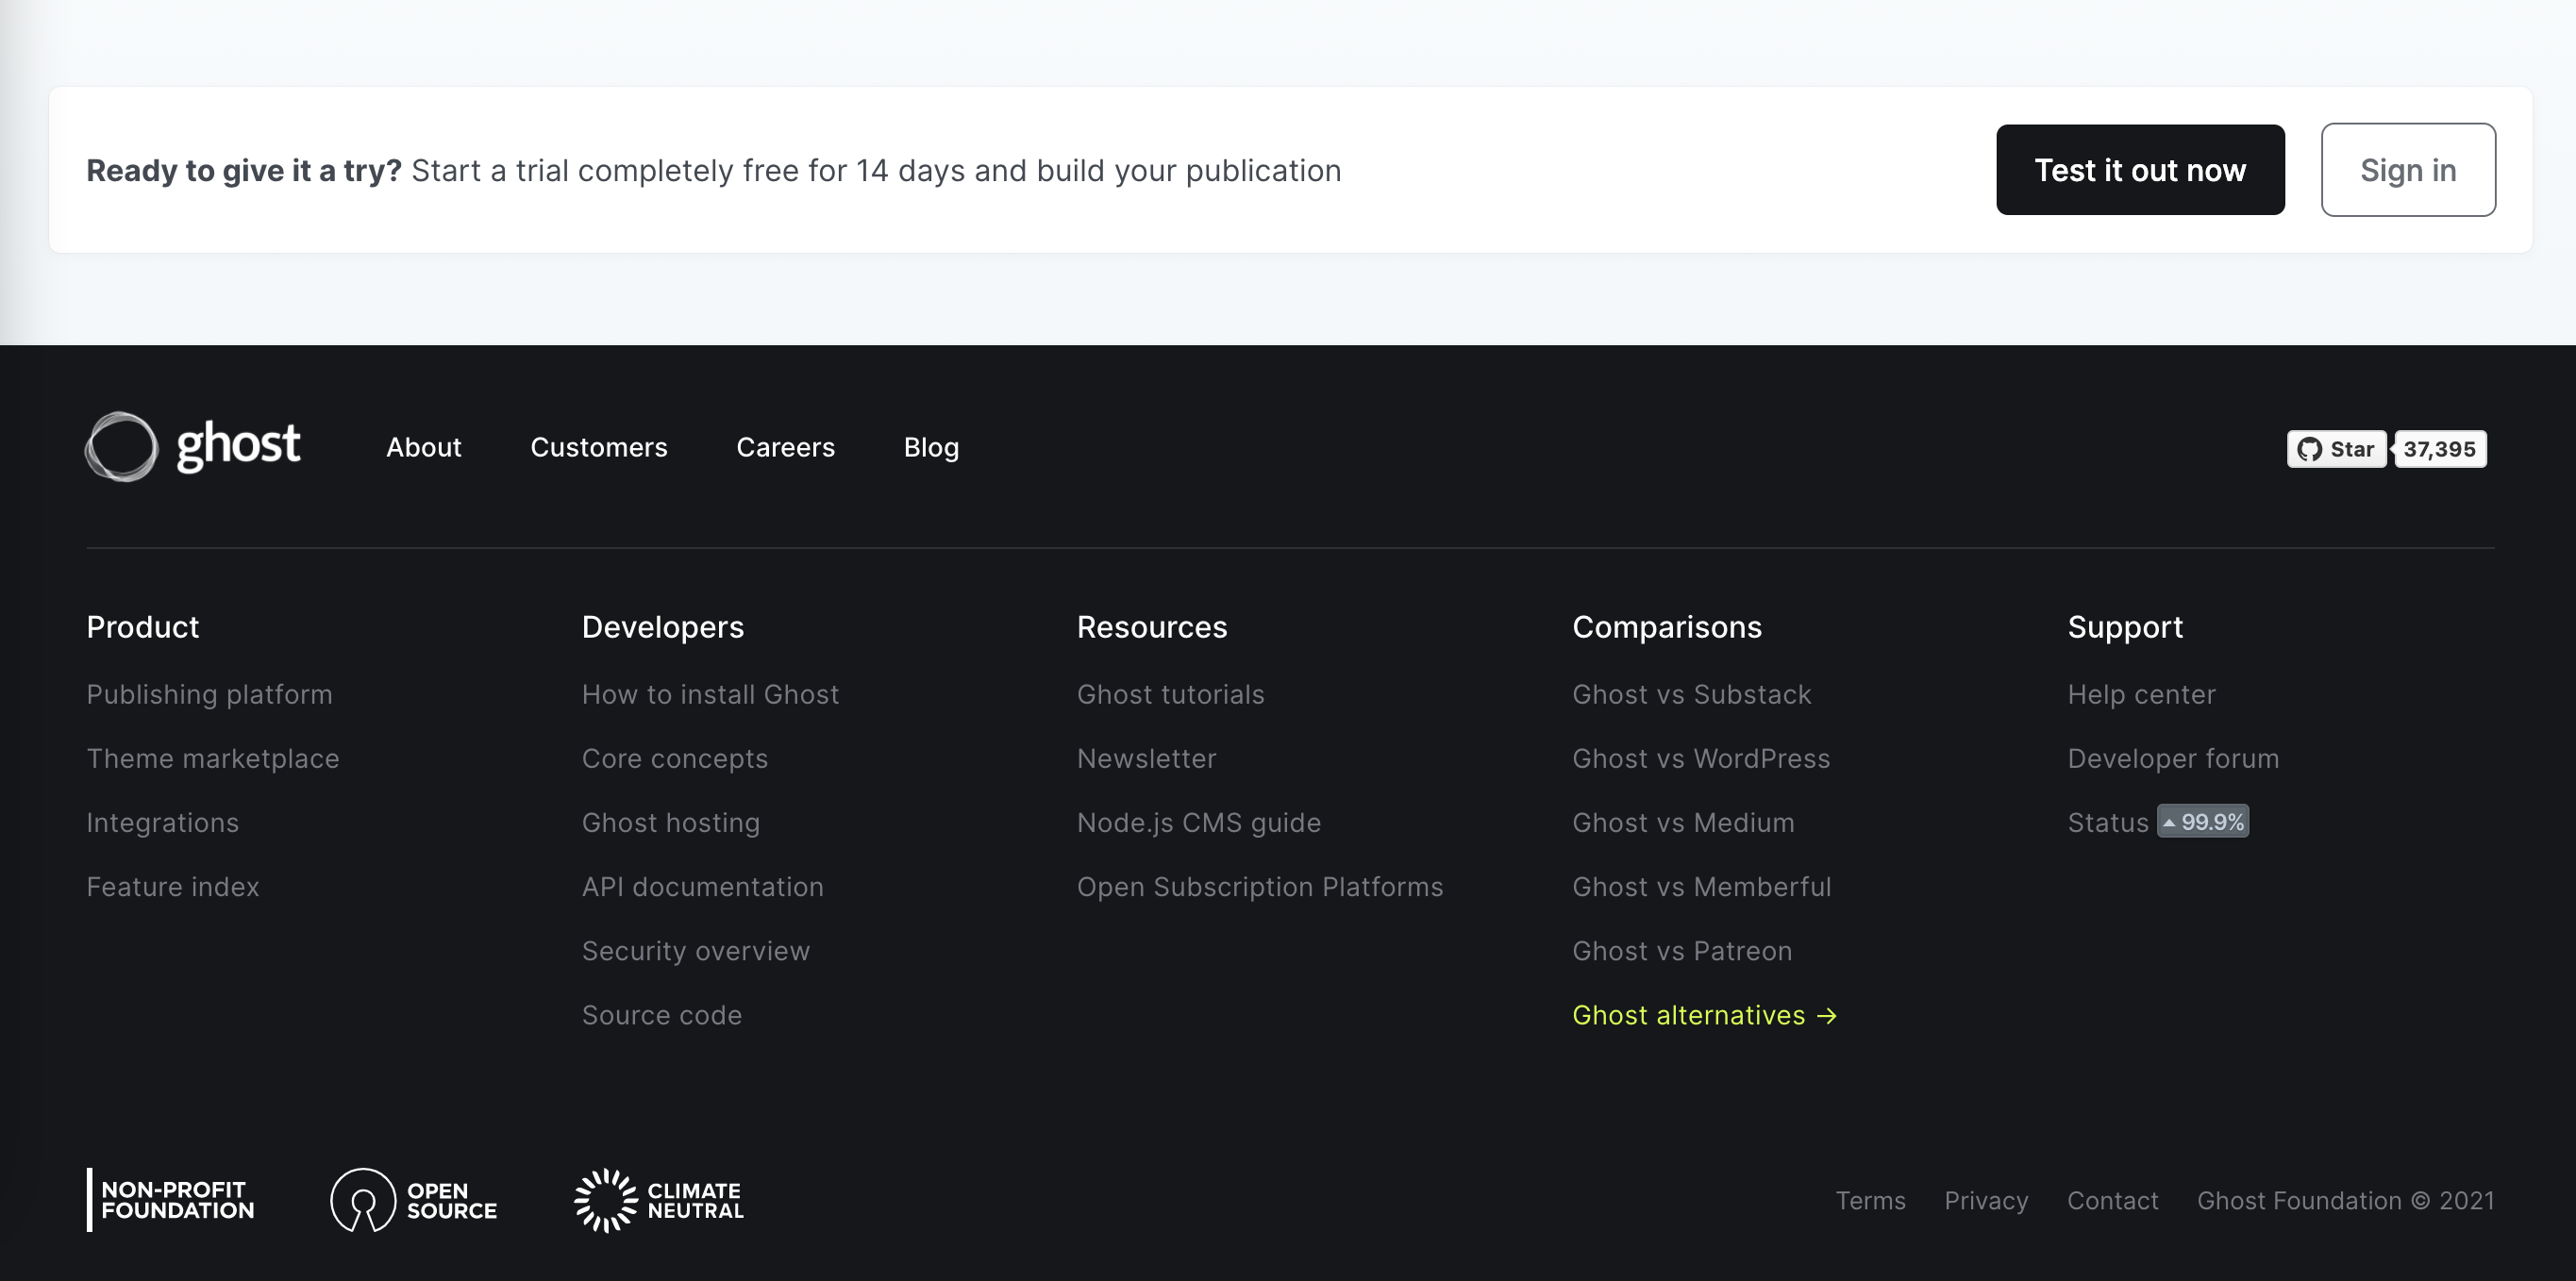2576x1281 pixels.
Task: Click the Open Source logo
Action: tap(414, 1200)
